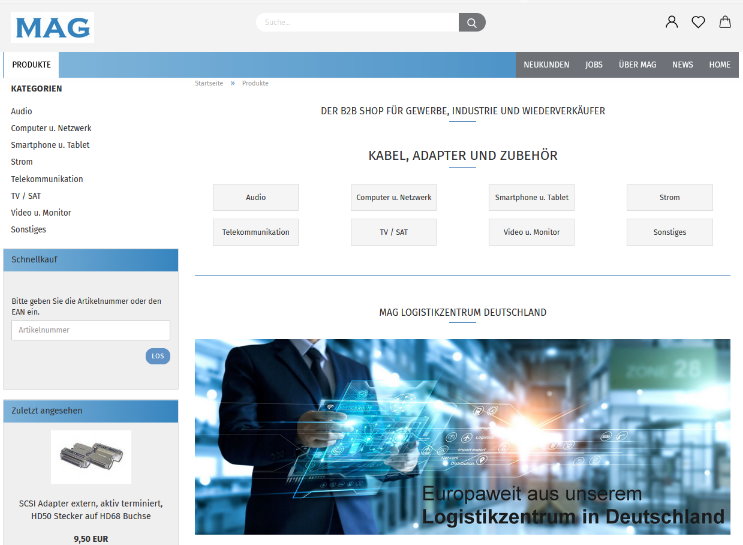Click the MAG LOGISTIKZENTRUM DEUTSCHLAND heading

463,312
